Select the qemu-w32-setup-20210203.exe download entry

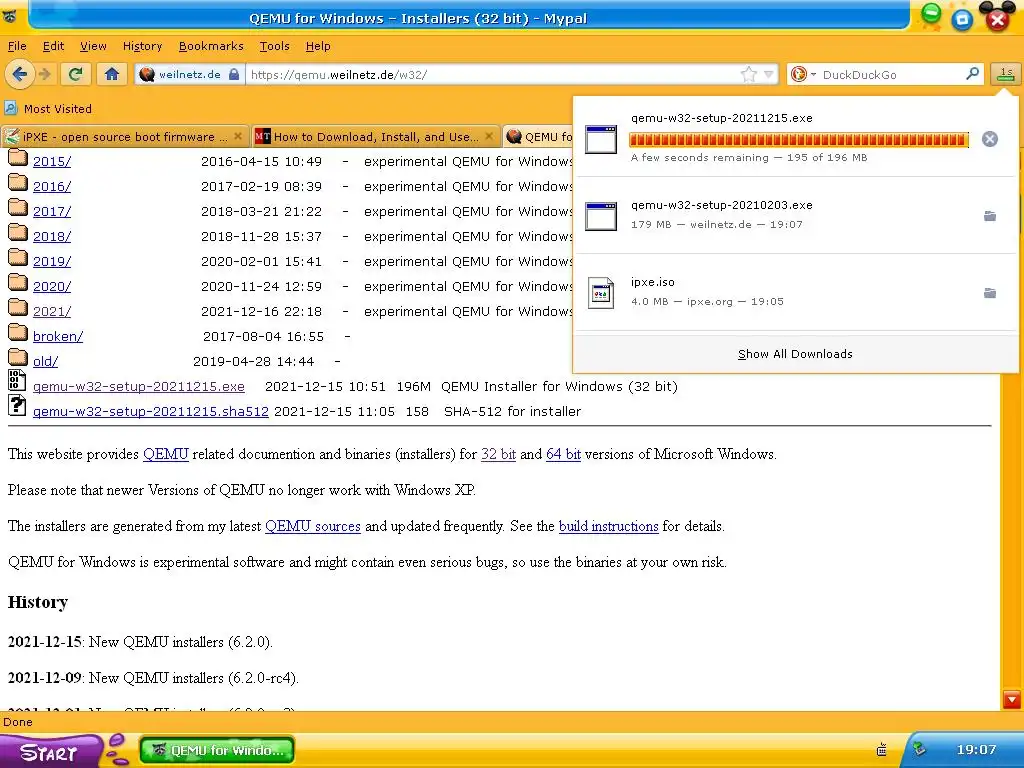(795, 216)
